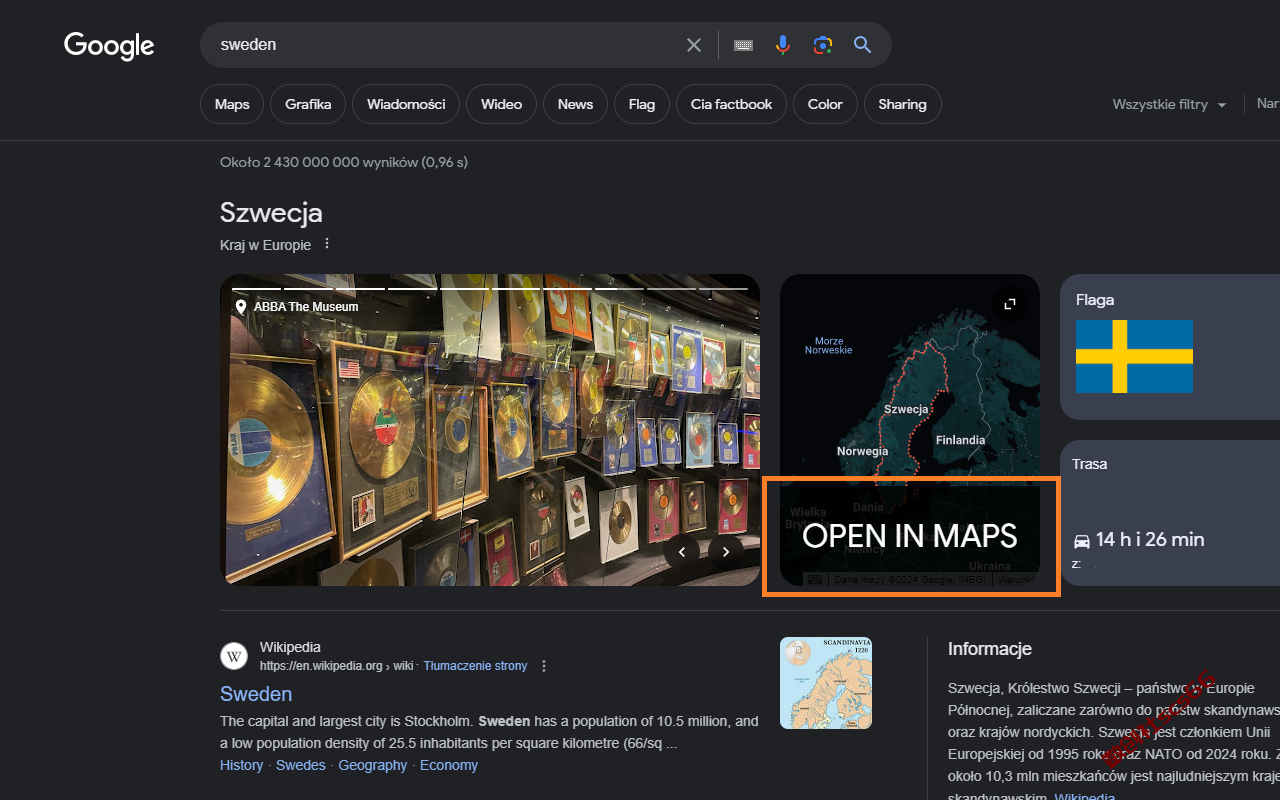The width and height of the screenshot is (1280, 800).
Task: Select the News filter chip
Action: pyautogui.click(x=575, y=104)
